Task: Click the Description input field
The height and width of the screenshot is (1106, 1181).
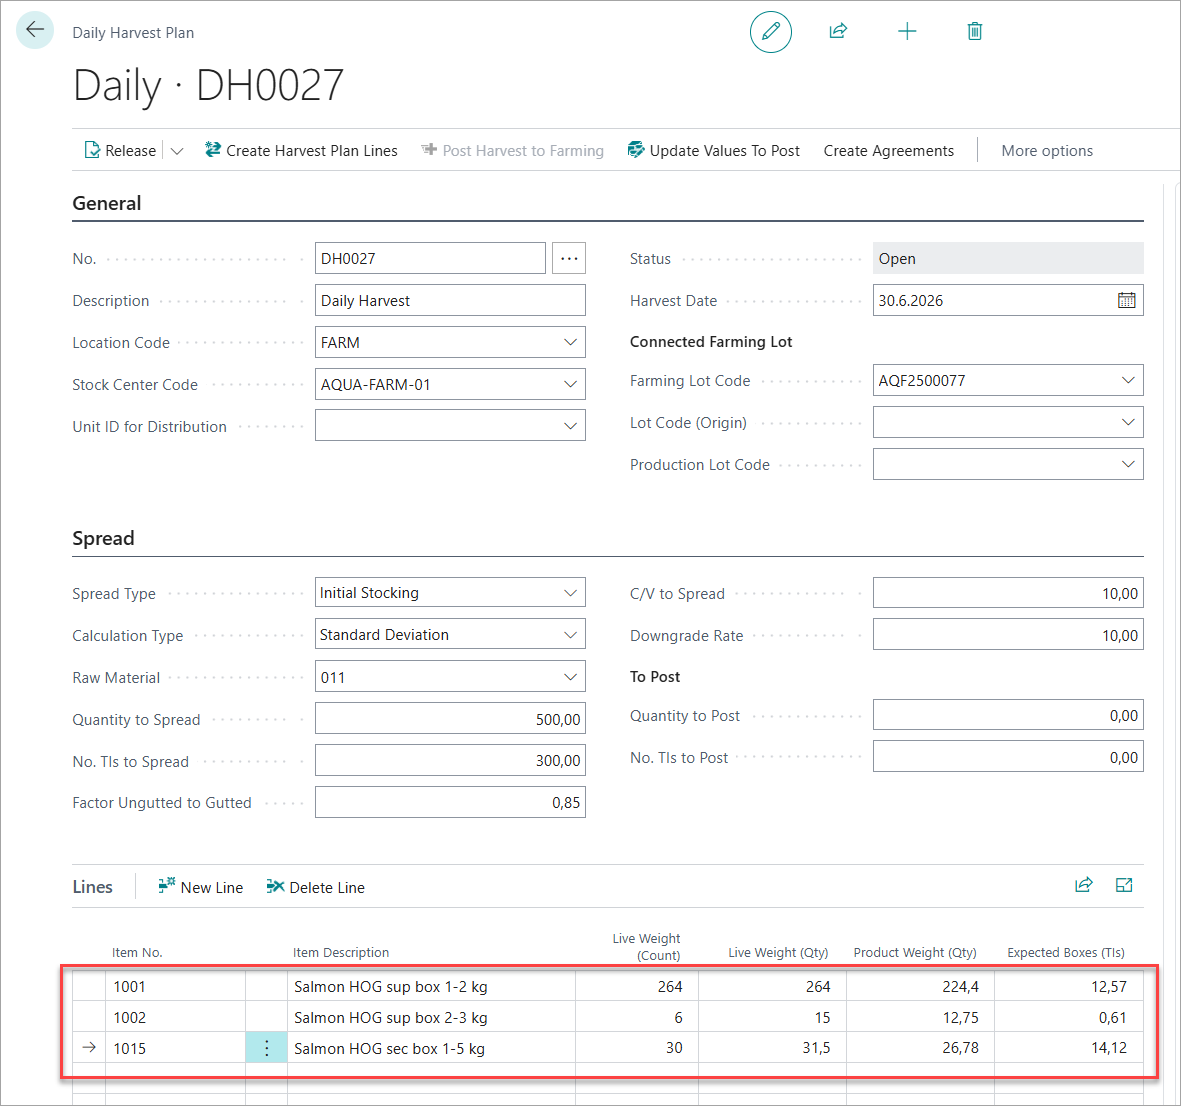Action: pos(450,301)
